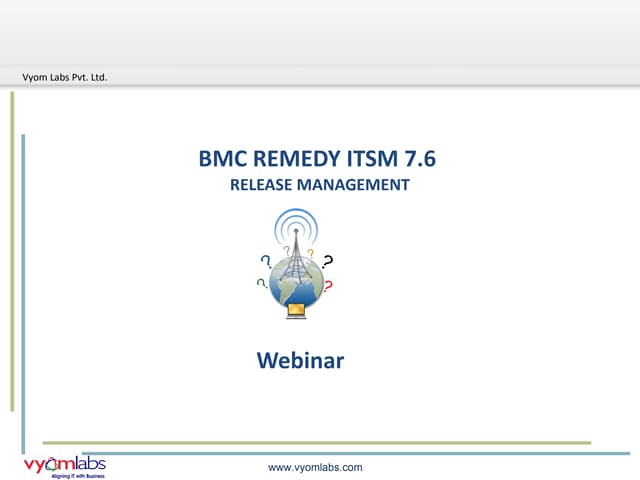Click the green question mark icon
640x480 pixels.
(x=262, y=284)
